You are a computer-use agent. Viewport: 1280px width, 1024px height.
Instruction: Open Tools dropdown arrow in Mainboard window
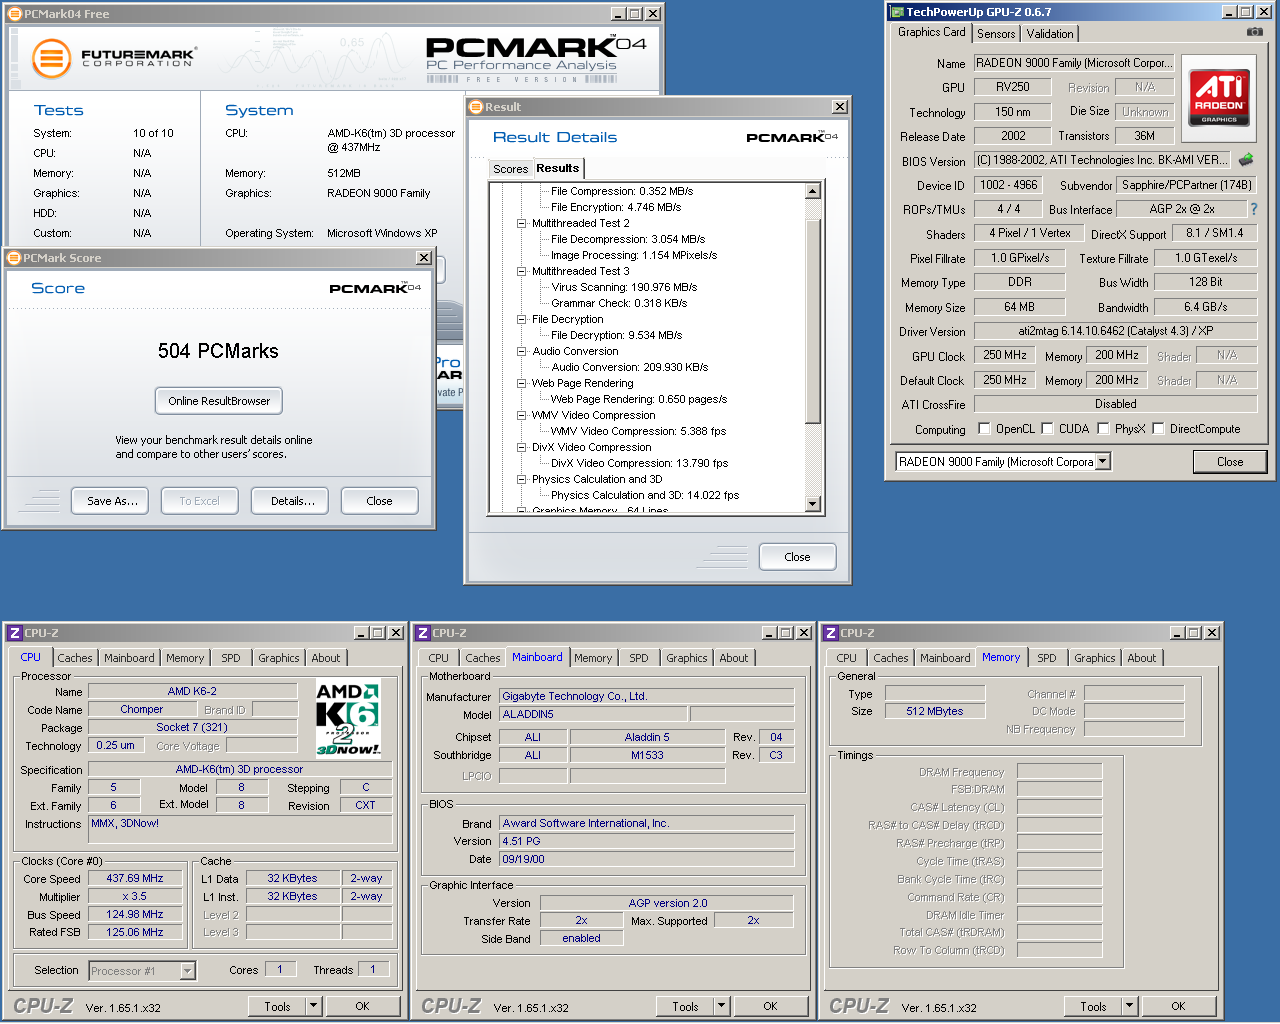pos(721,1006)
